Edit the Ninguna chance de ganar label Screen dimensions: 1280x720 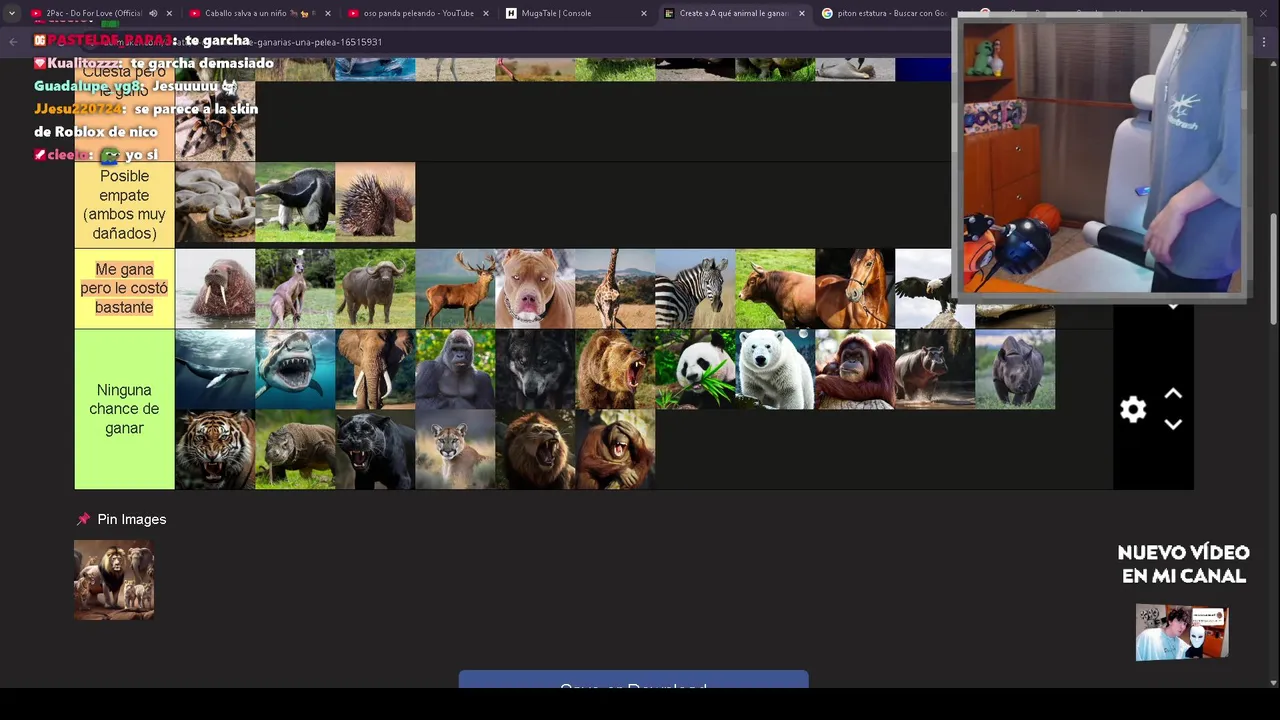point(124,409)
